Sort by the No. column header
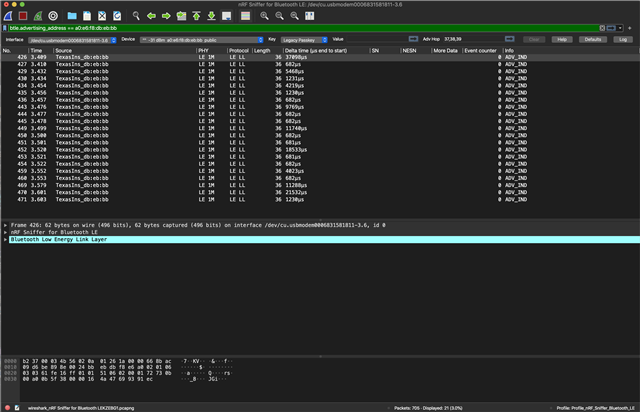This screenshot has height=412, width=640. tap(15, 51)
